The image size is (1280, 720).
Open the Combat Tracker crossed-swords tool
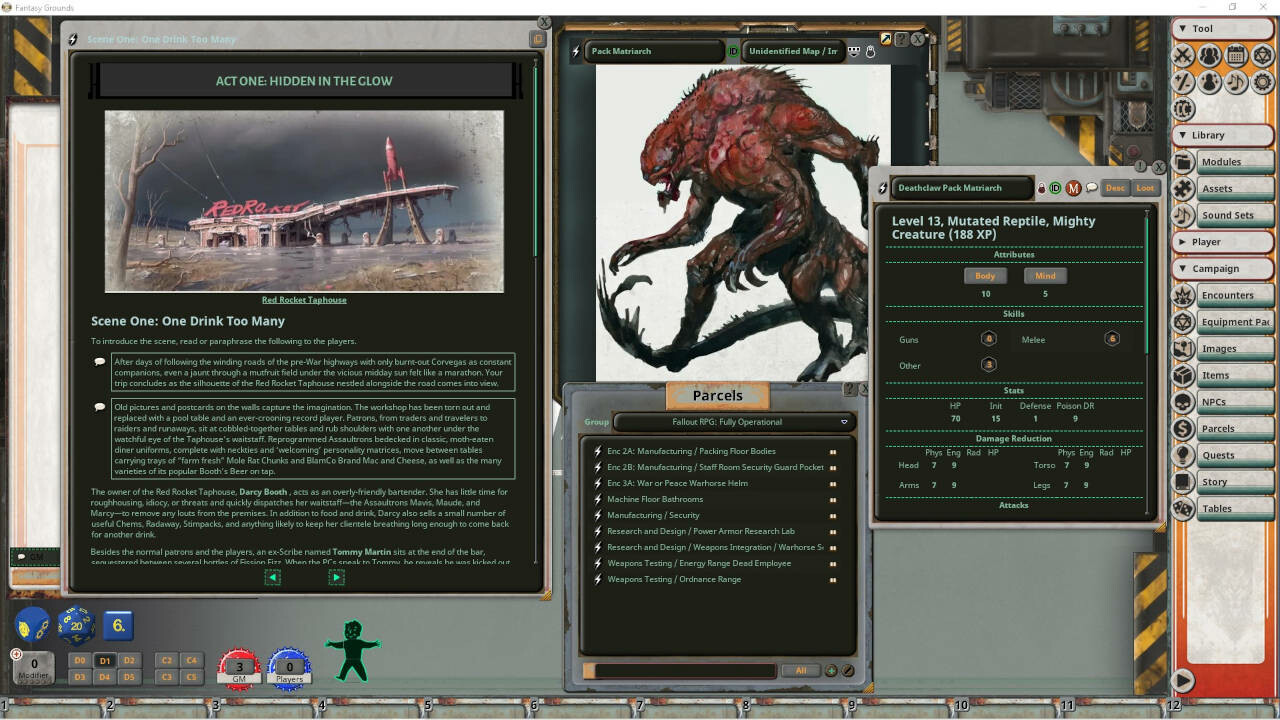pyautogui.click(x=1184, y=56)
